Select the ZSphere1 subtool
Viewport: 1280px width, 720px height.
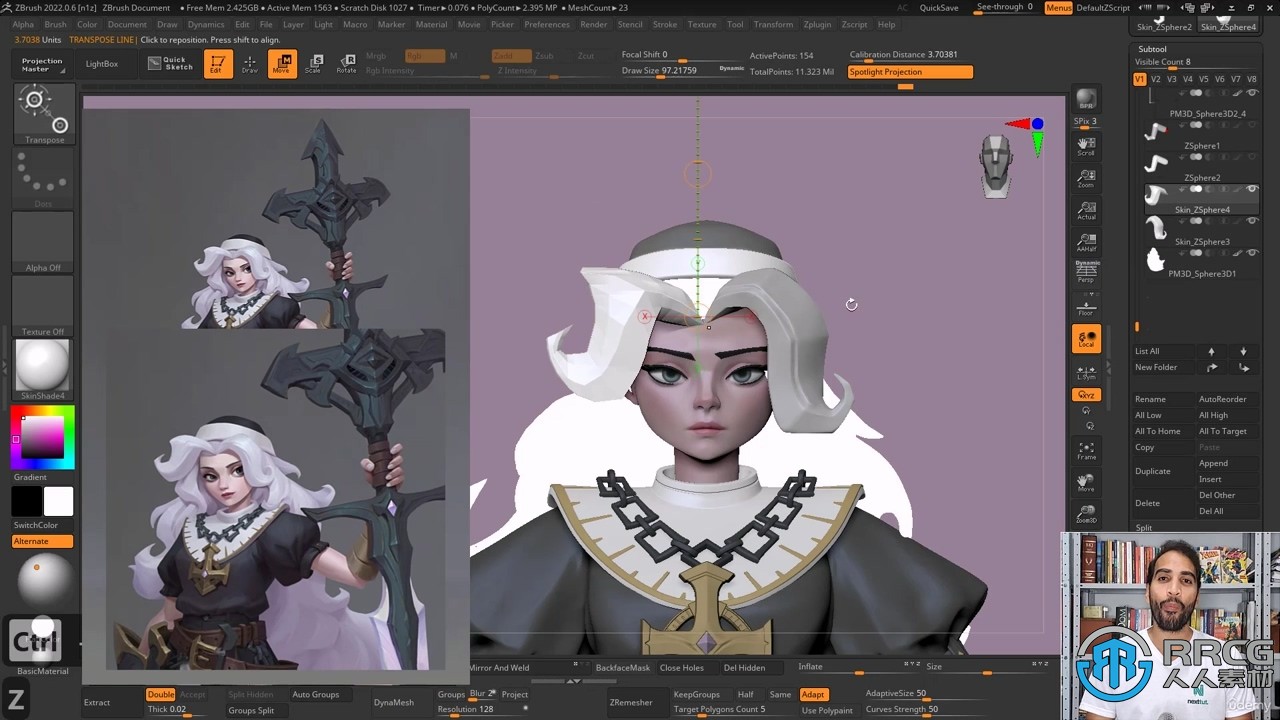click(x=1202, y=135)
